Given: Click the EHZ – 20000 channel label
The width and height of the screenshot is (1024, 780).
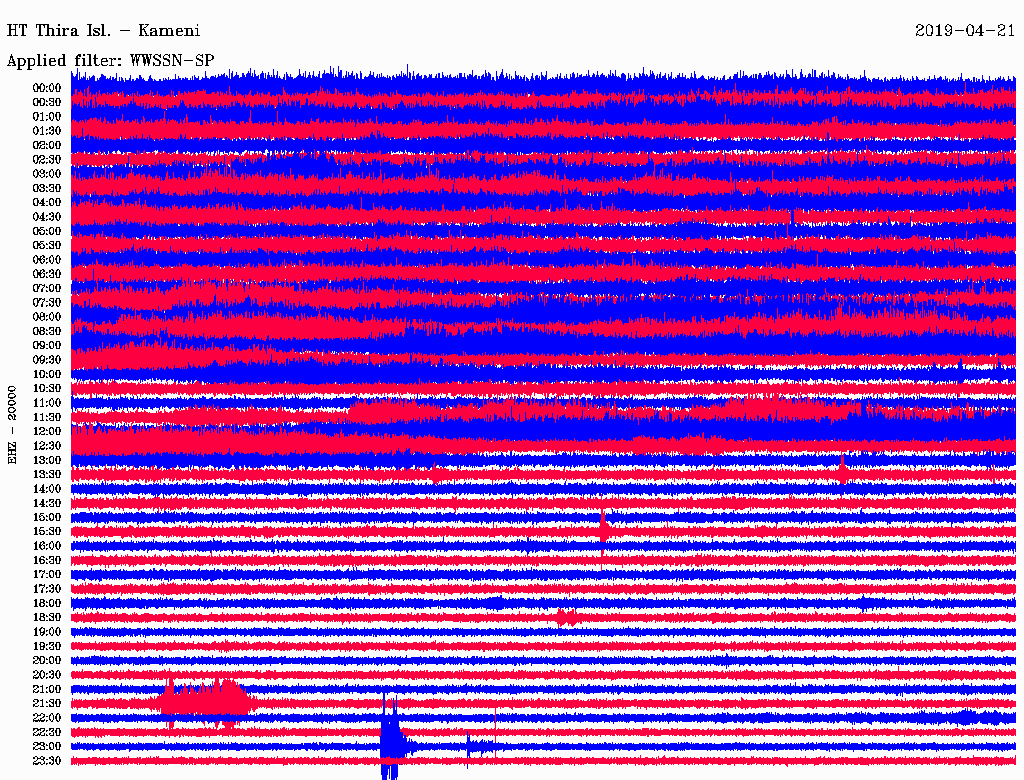Looking at the screenshot, I should point(12,425).
